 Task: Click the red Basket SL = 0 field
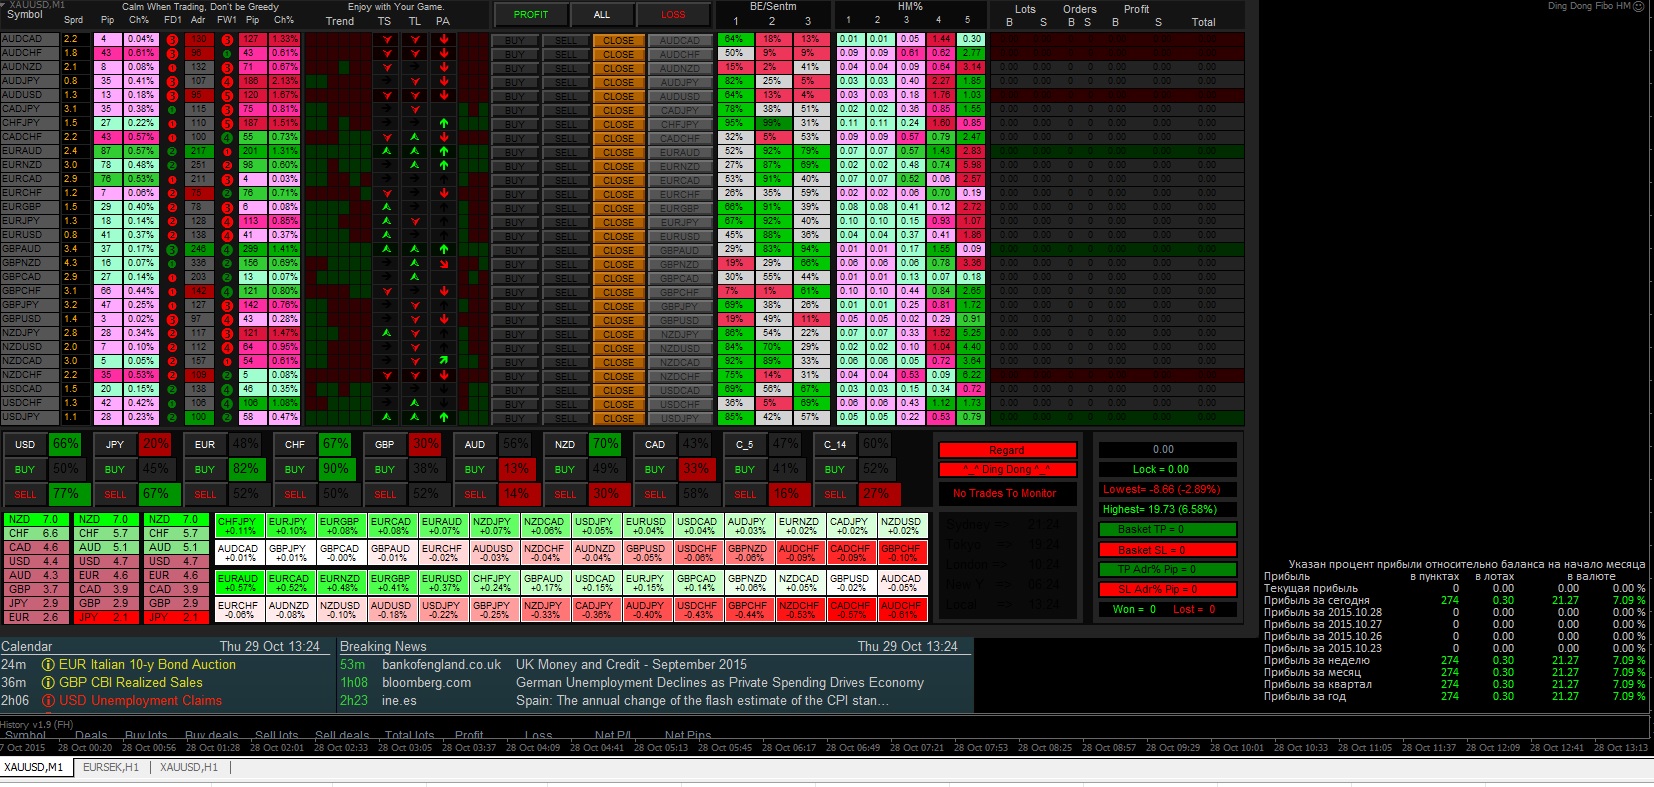pos(1167,550)
